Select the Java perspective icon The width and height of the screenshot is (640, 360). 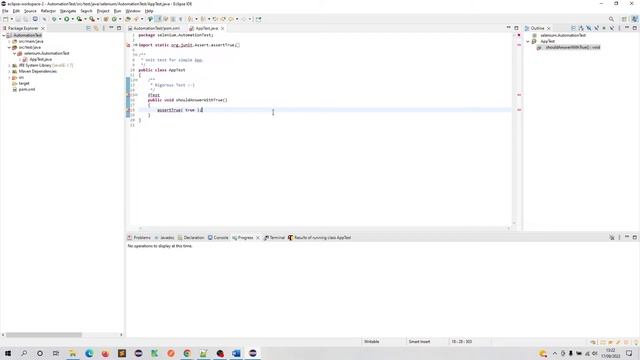(635, 19)
